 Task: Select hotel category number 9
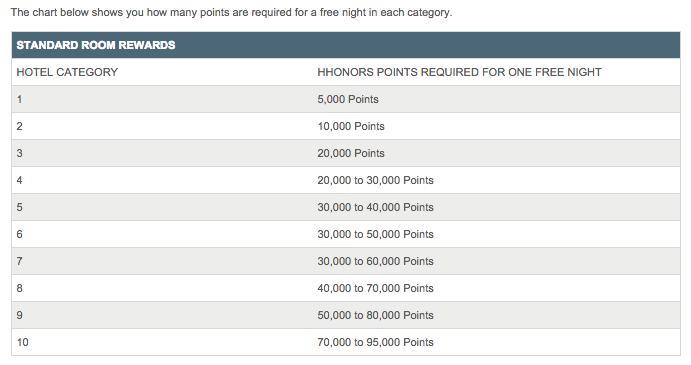(19, 315)
